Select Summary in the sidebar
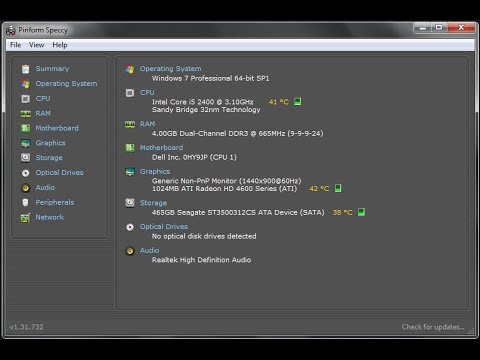Screen dimensions: 480x360 click(52, 69)
